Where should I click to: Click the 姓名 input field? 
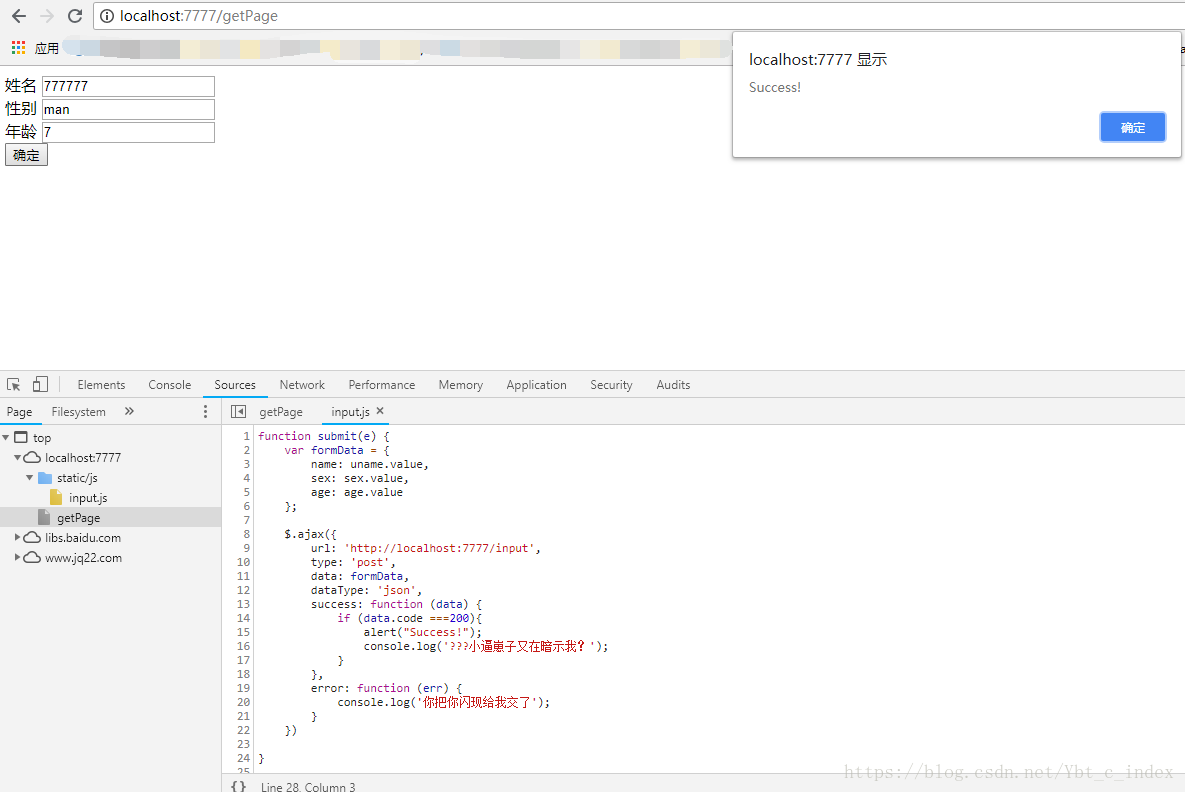point(128,86)
